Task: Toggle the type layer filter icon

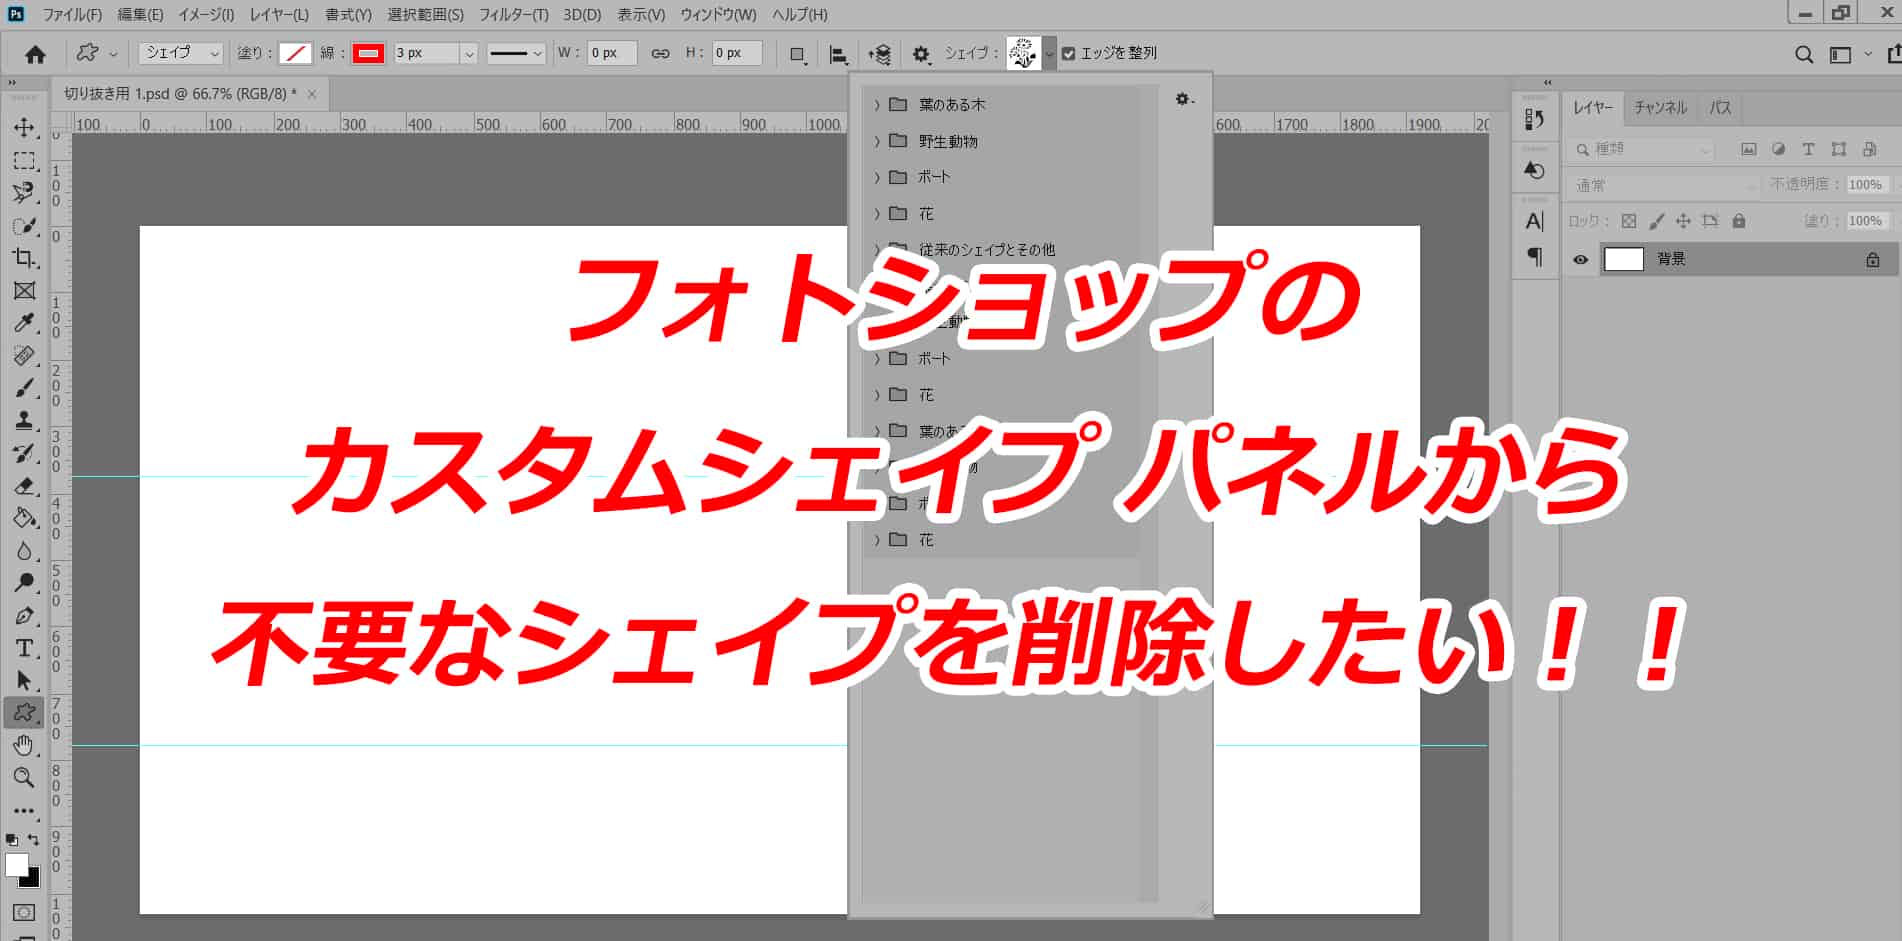Action: [x=1808, y=149]
